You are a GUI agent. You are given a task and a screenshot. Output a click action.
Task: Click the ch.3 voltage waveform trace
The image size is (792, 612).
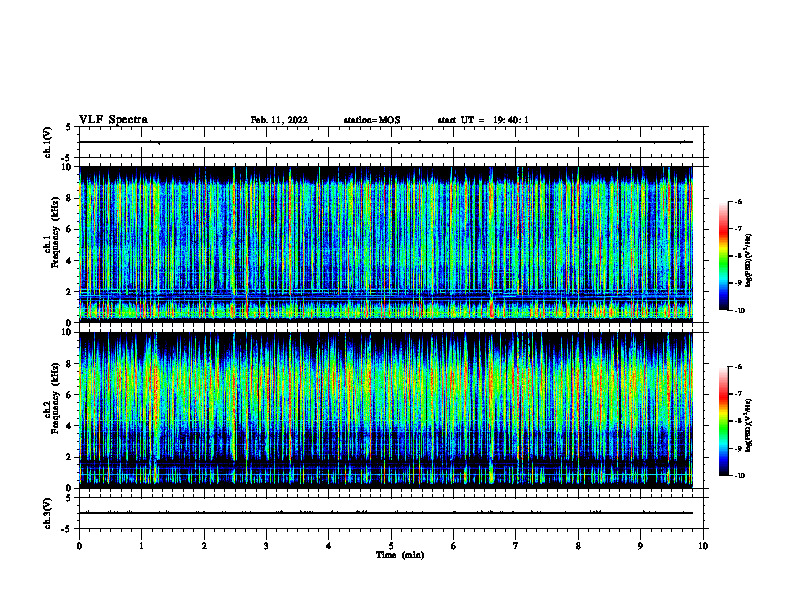(x=386, y=513)
